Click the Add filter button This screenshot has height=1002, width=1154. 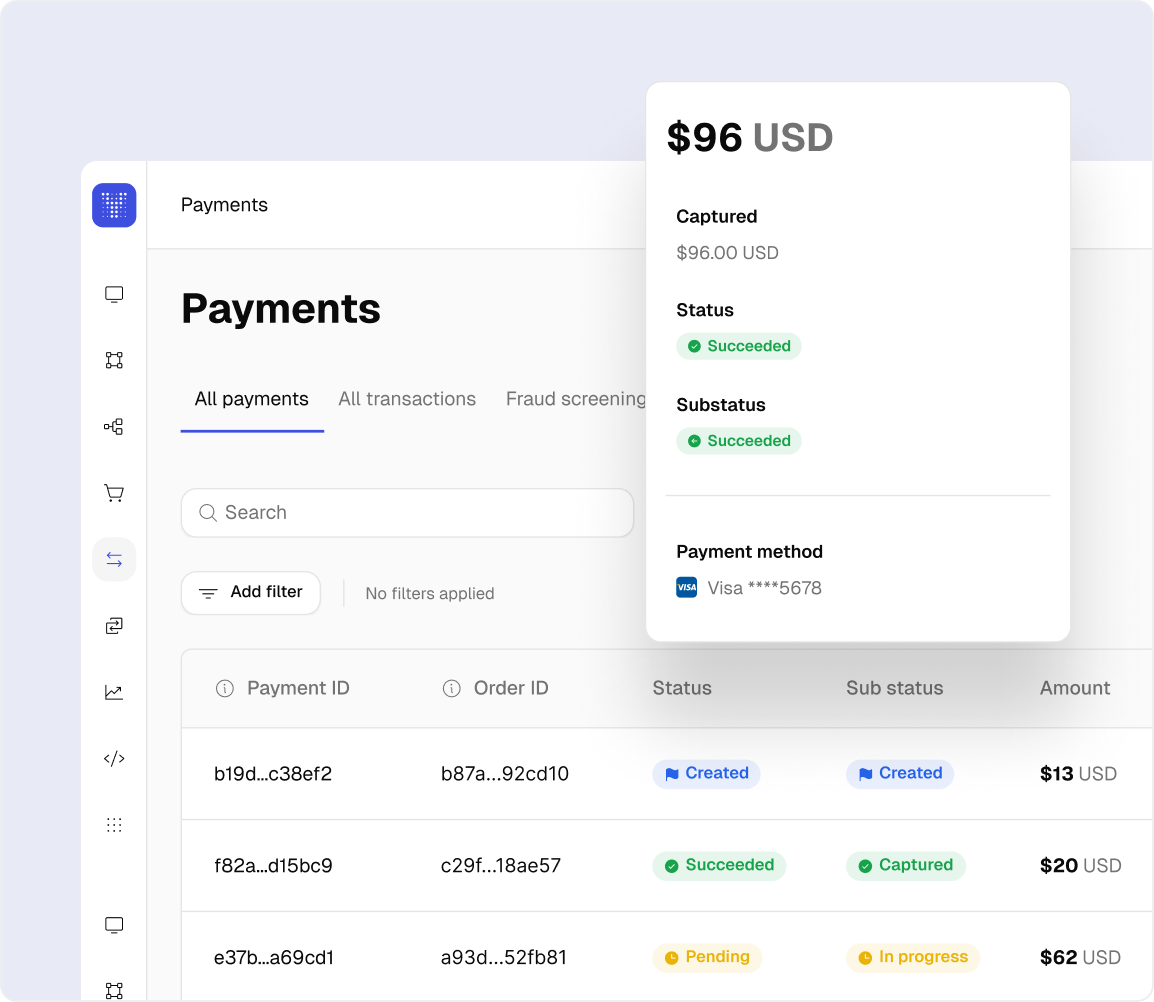[251, 593]
